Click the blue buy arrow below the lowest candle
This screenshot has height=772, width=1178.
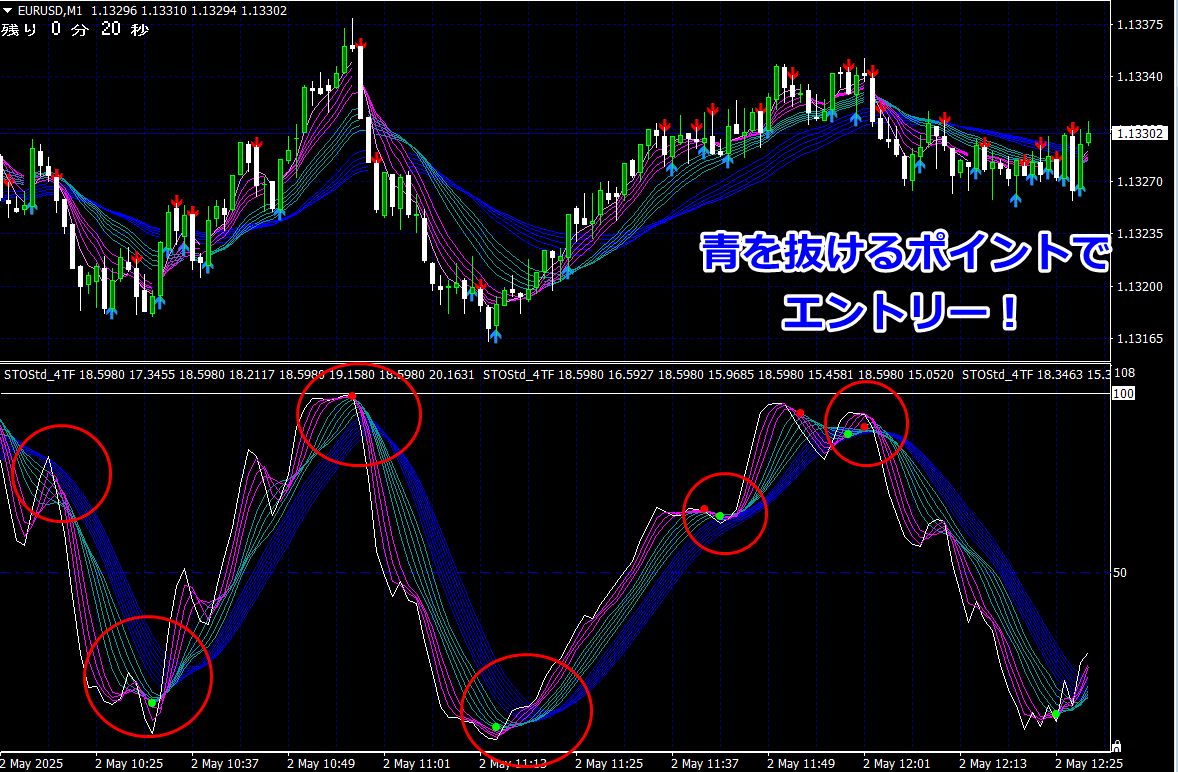[495, 336]
